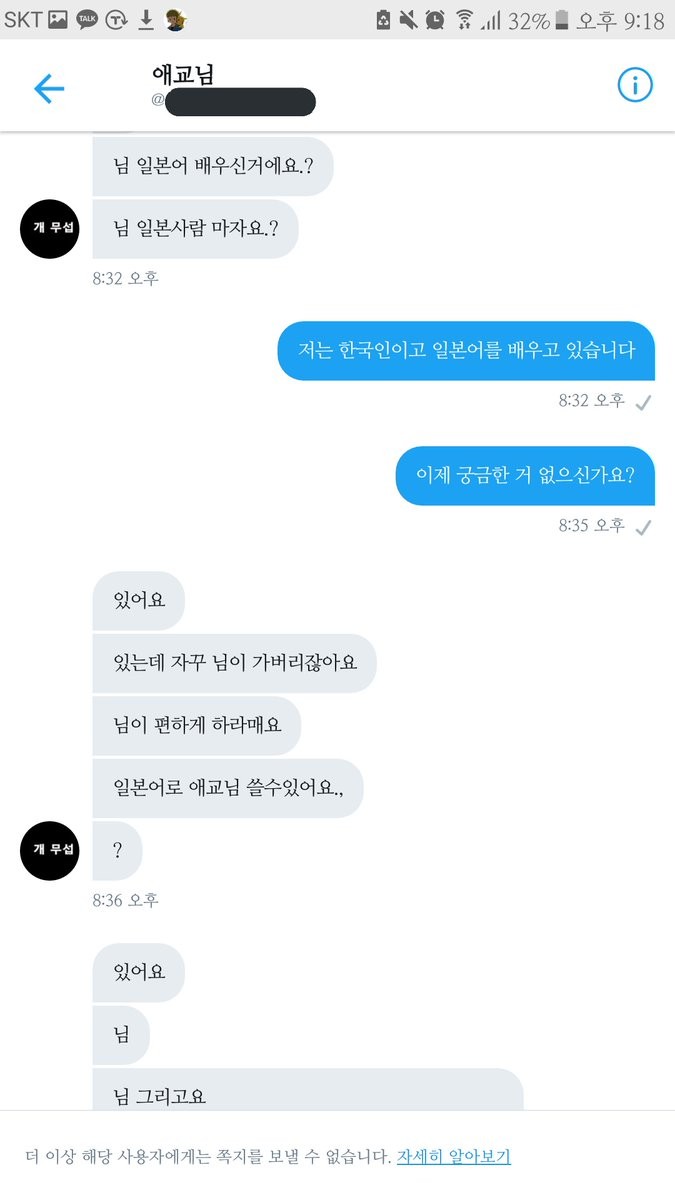The image size is (675, 1200).
Task: Tap the mute sound icon in status bar
Action: click(x=409, y=20)
